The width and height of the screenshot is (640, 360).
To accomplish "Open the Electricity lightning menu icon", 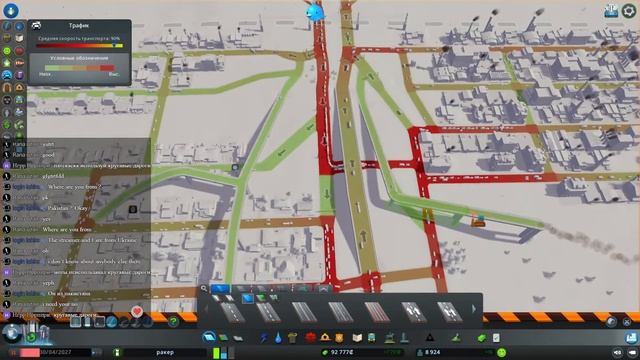I will pos(264,338).
